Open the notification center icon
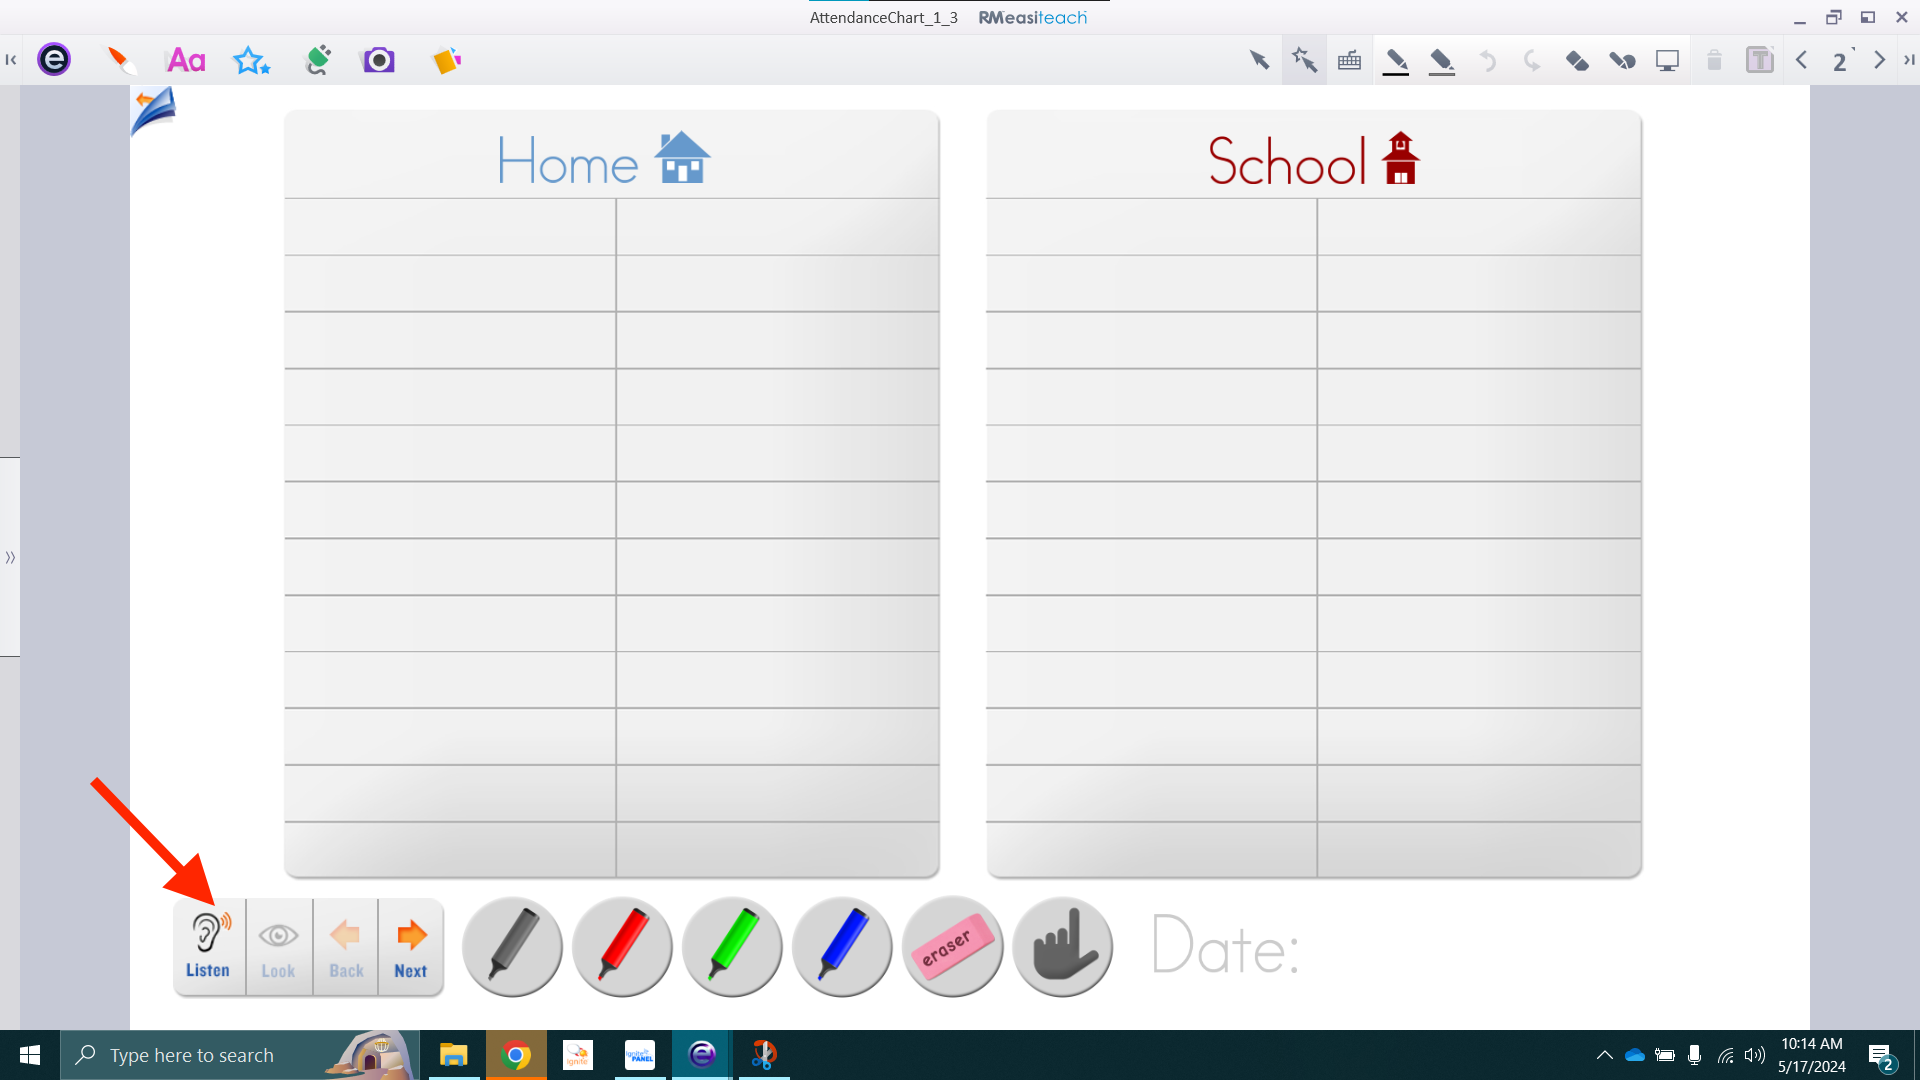1920x1080 pixels. (x=1881, y=1056)
